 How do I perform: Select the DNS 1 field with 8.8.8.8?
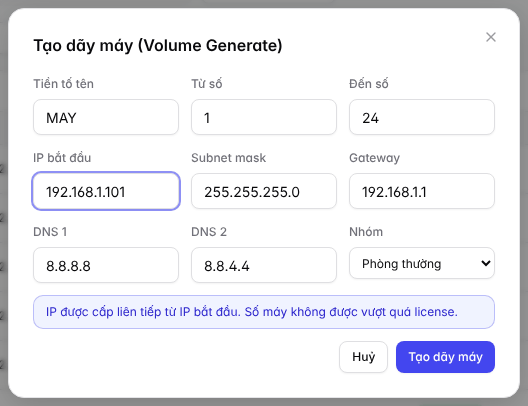tap(106, 265)
